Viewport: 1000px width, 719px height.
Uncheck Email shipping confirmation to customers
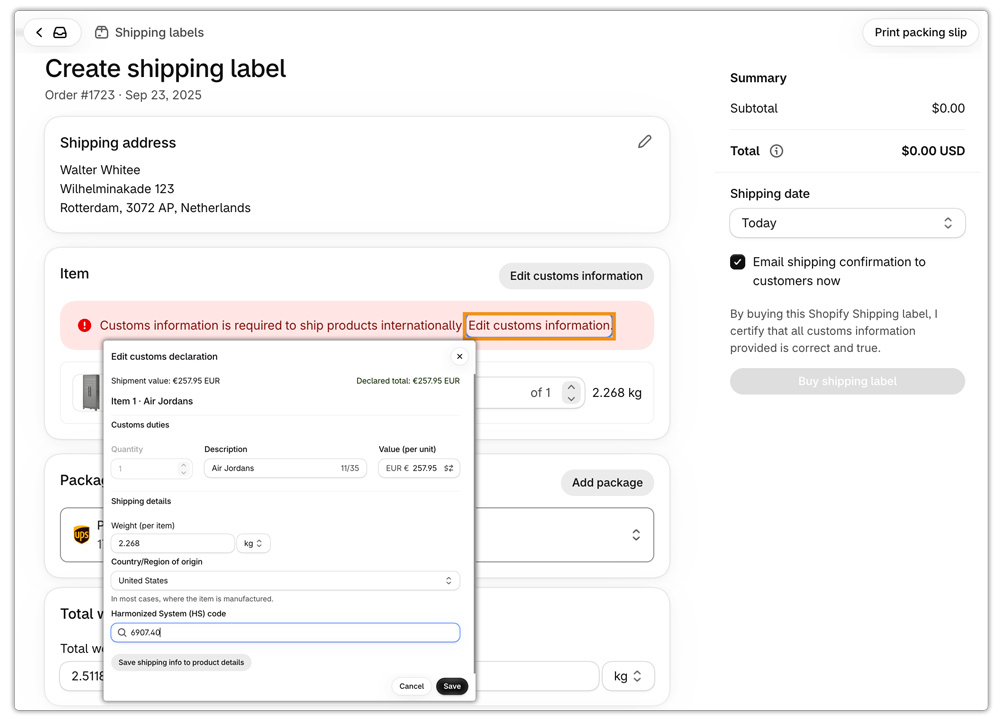tap(737, 262)
